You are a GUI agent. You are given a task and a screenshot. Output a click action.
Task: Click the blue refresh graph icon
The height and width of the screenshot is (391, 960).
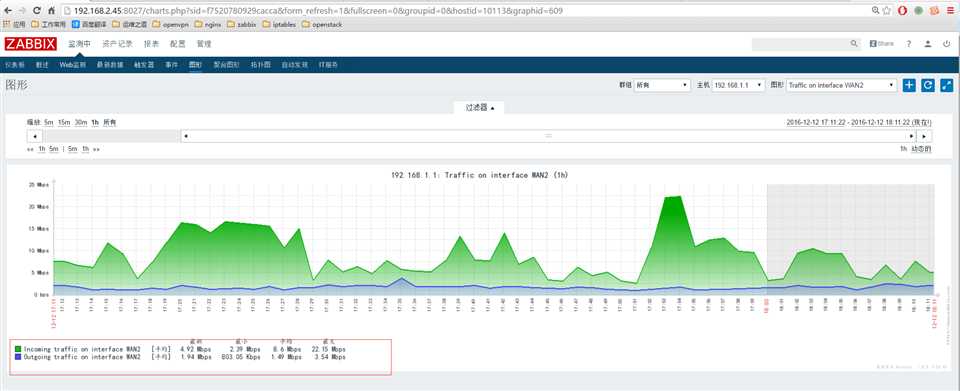[928, 86]
